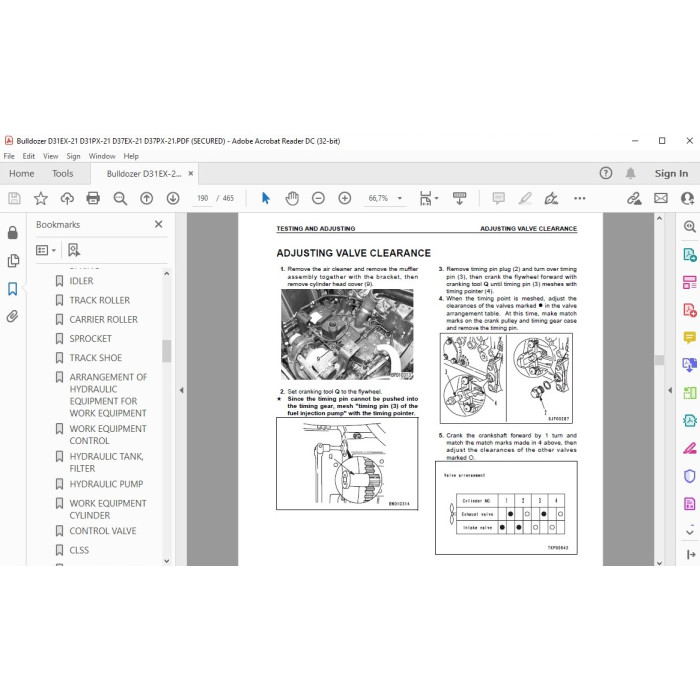Open the fit page options tool
This screenshot has width=700, height=700.
[425, 198]
